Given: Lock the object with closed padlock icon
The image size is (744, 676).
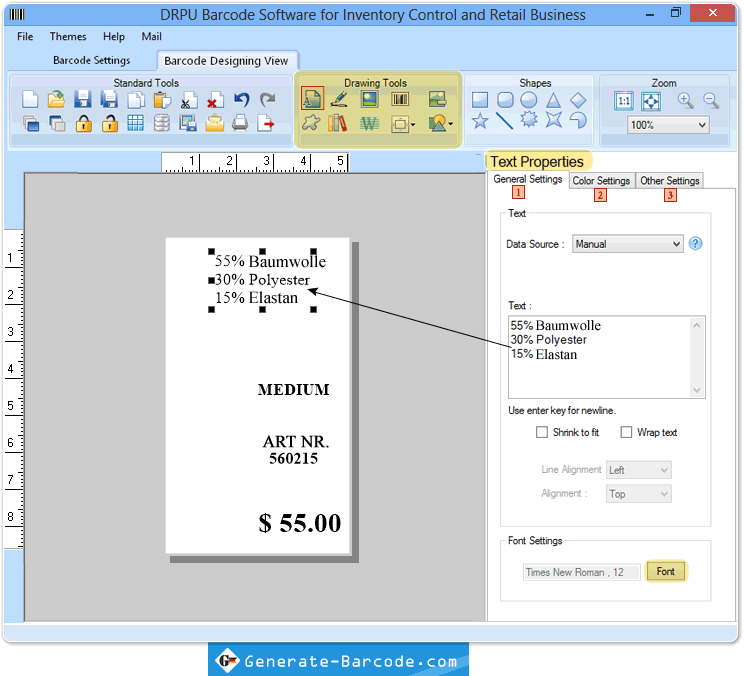Looking at the screenshot, I should pos(84,123).
